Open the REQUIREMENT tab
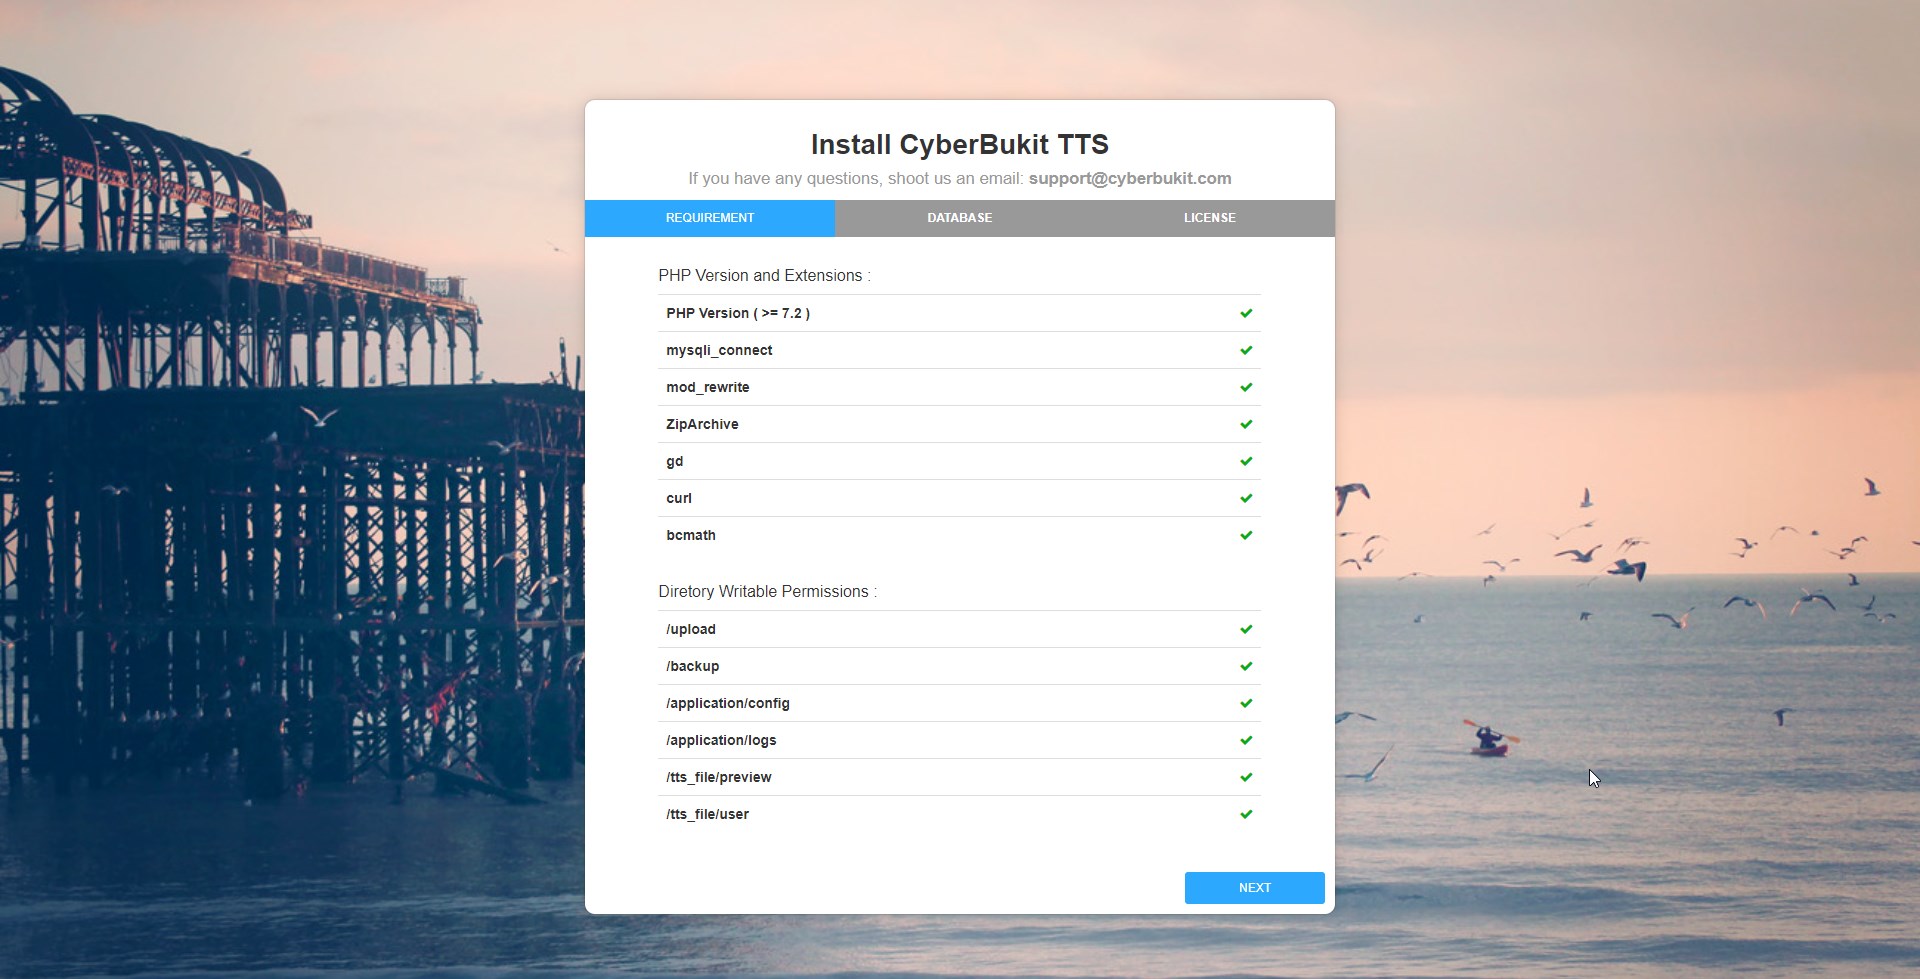Viewport: 1920px width, 979px height. (x=710, y=218)
